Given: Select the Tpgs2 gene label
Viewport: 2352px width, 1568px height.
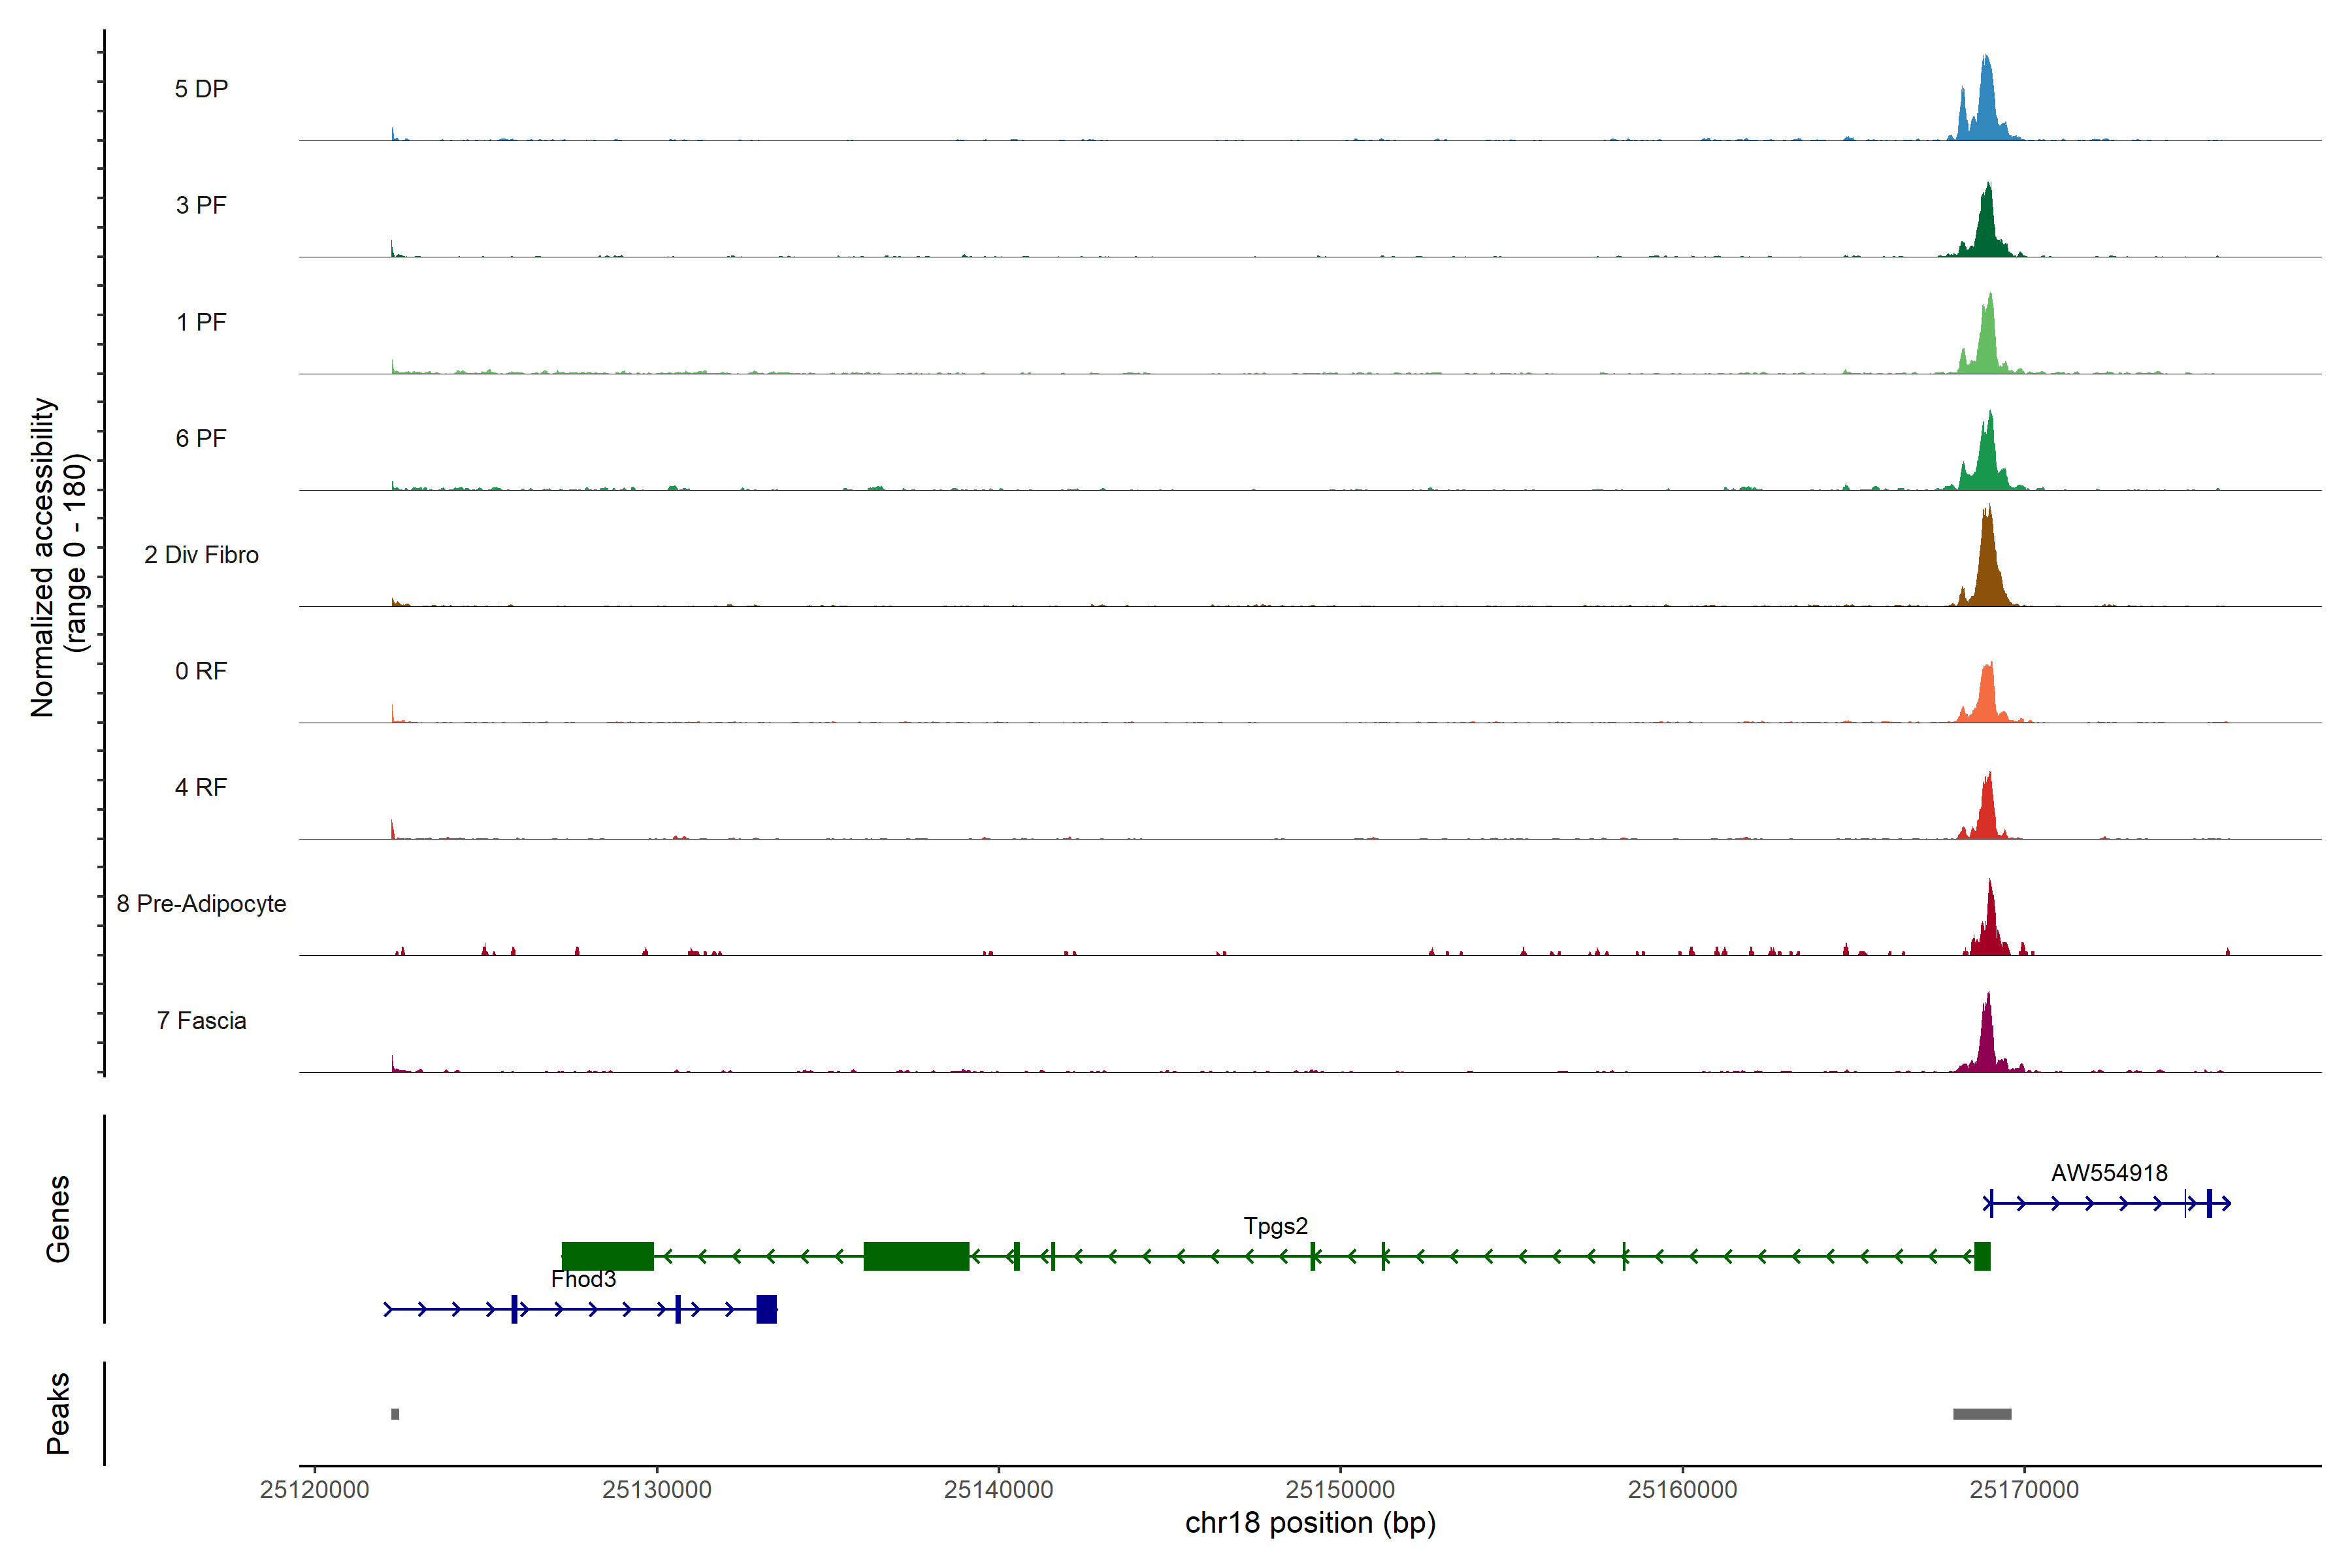Looking at the screenshot, I should click(1275, 1226).
